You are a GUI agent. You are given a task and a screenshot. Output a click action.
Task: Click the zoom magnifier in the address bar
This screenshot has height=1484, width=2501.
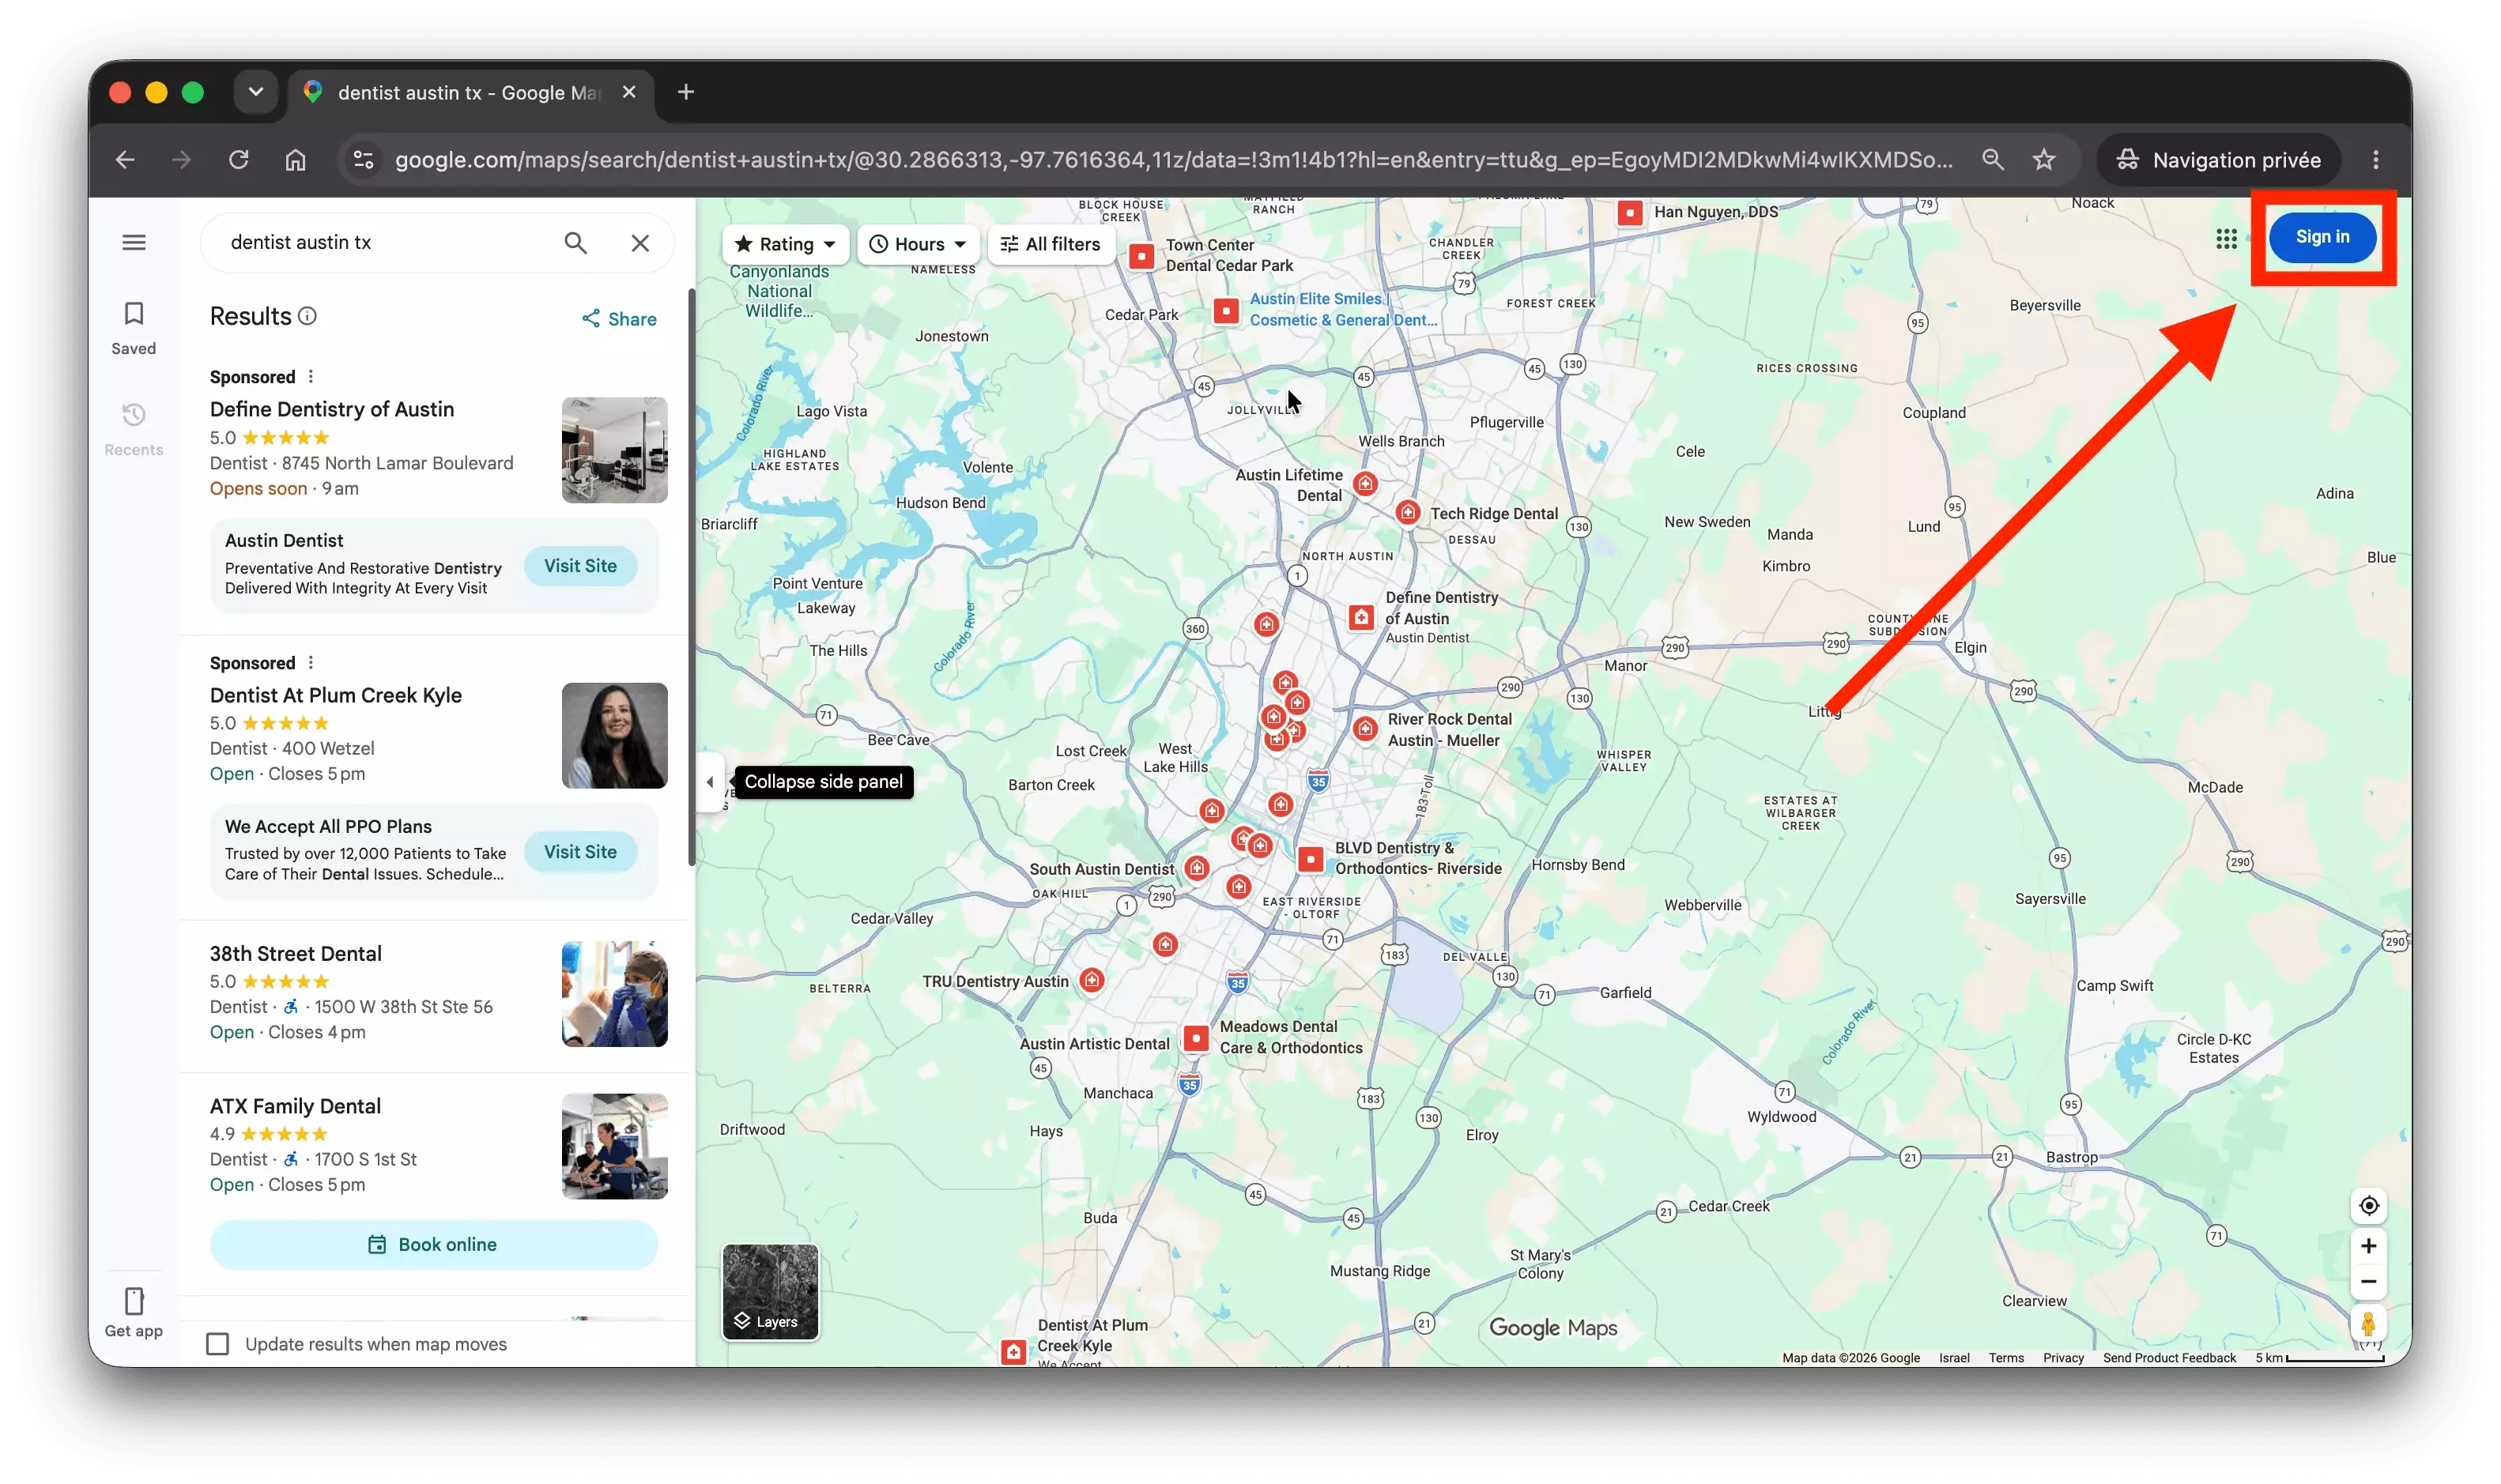[1991, 160]
